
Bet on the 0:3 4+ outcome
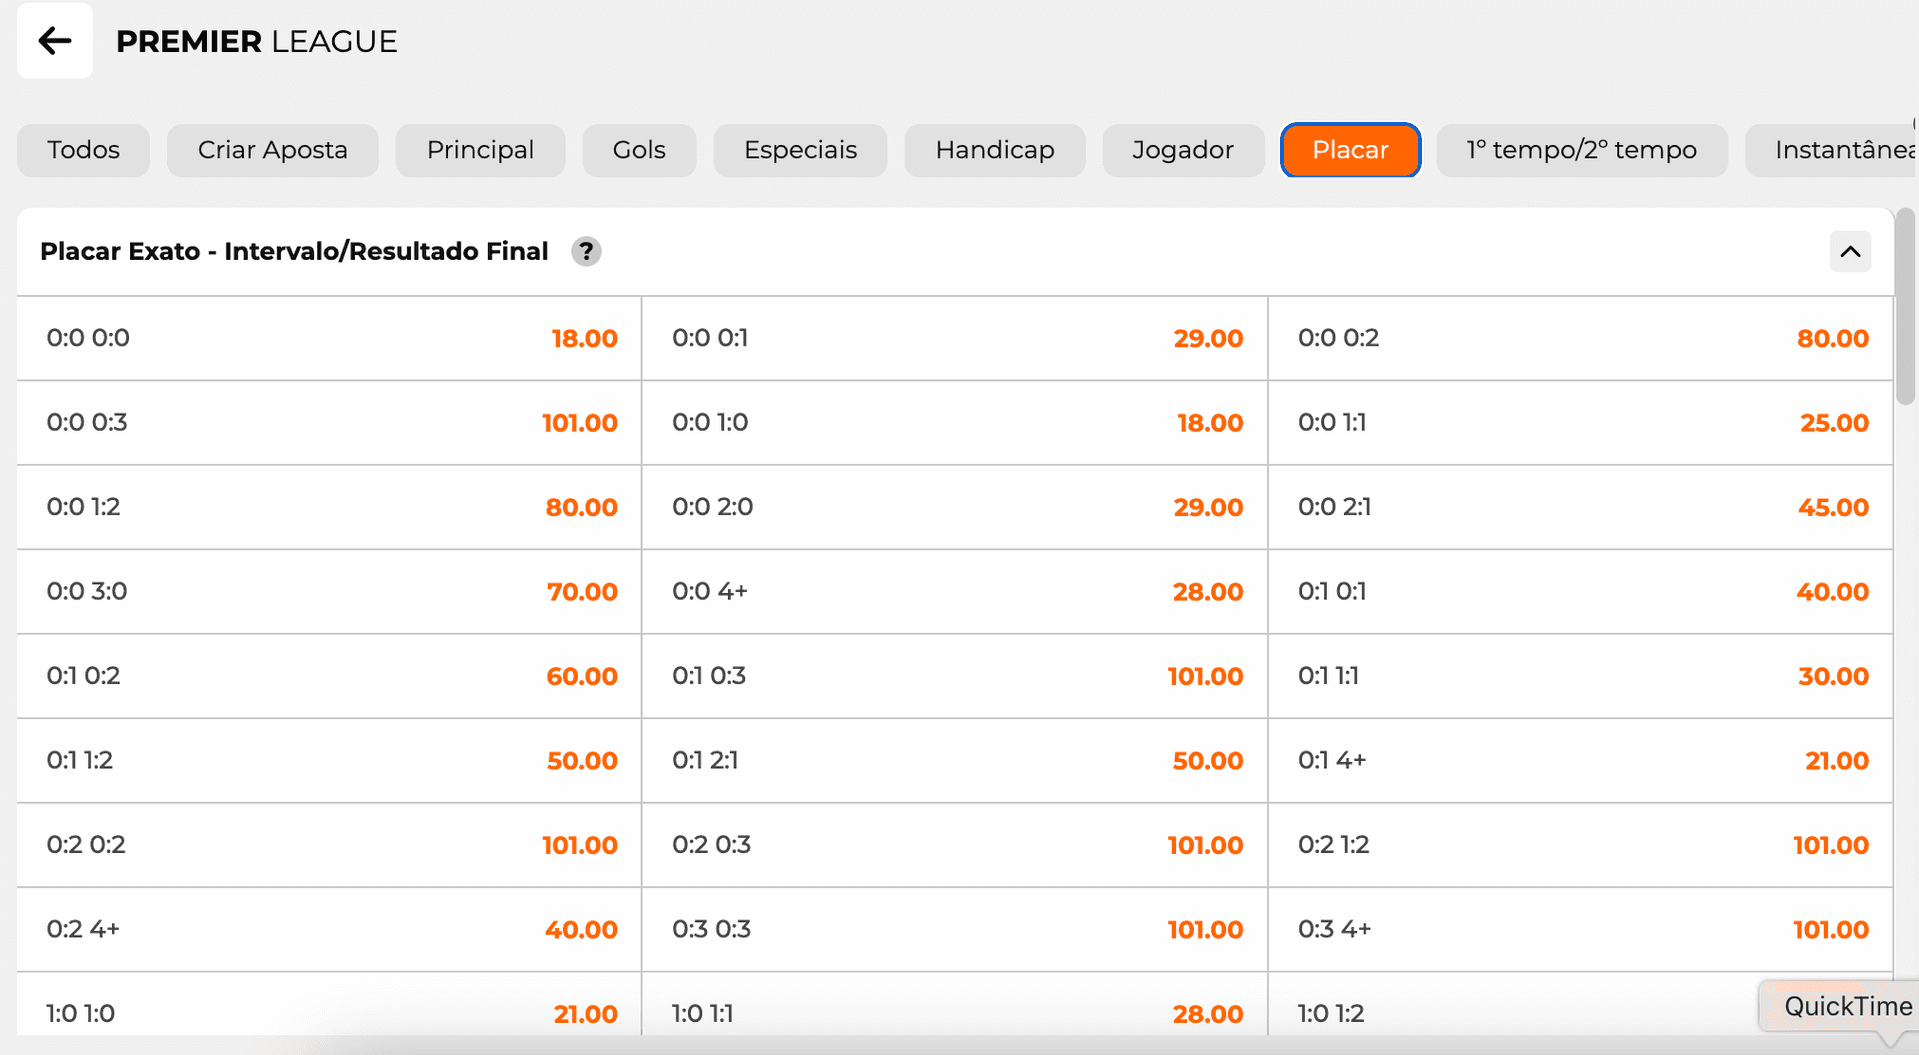(x=1581, y=930)
